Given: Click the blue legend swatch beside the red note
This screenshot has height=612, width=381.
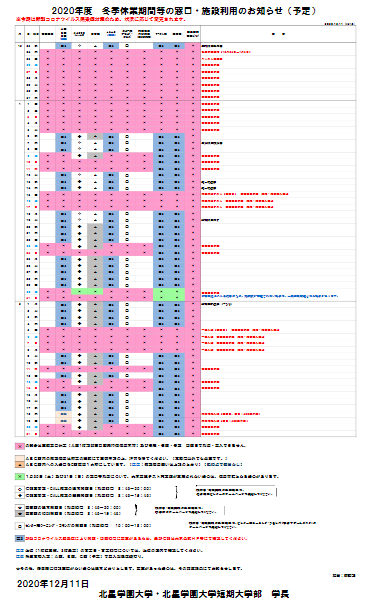Looking at the screenshot, I should tap(20, 539).
